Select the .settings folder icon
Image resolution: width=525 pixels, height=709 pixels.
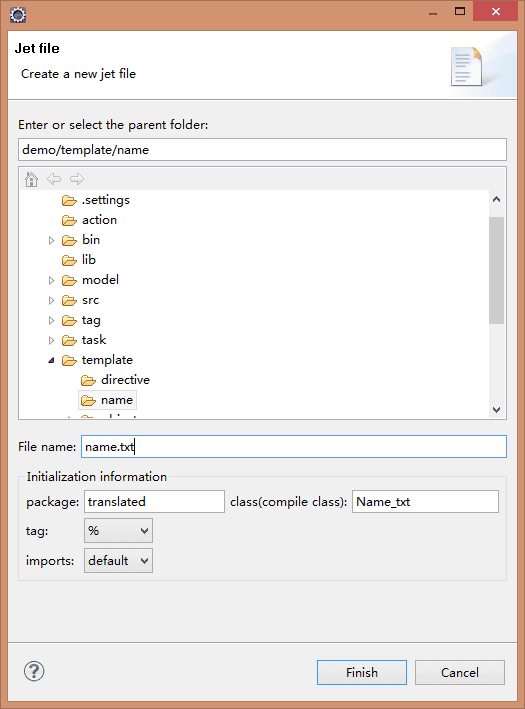tap(69, 200)
